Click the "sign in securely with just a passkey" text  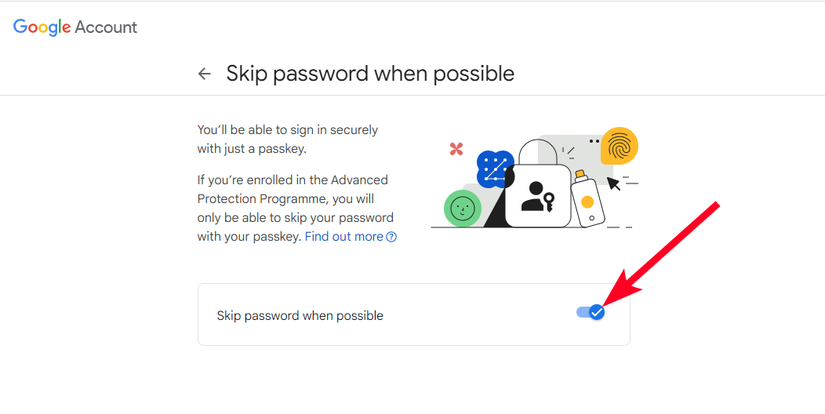pyautogui.click(x=287, y=139)
